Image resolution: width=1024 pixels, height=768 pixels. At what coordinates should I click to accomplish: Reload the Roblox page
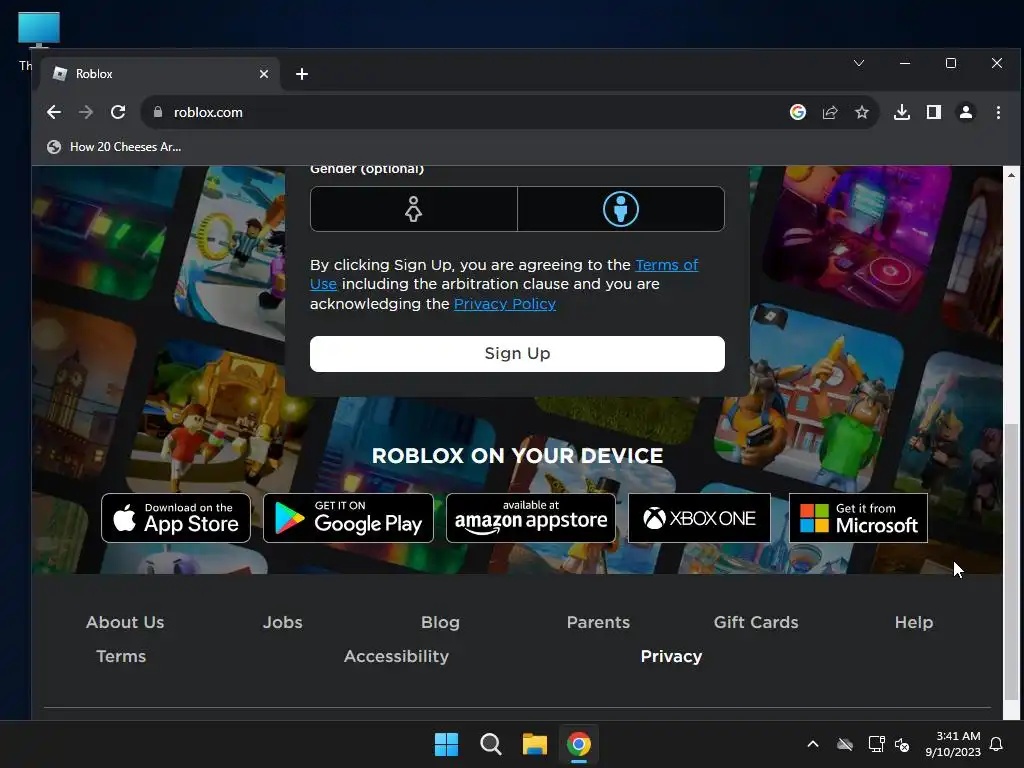(118, 112)
